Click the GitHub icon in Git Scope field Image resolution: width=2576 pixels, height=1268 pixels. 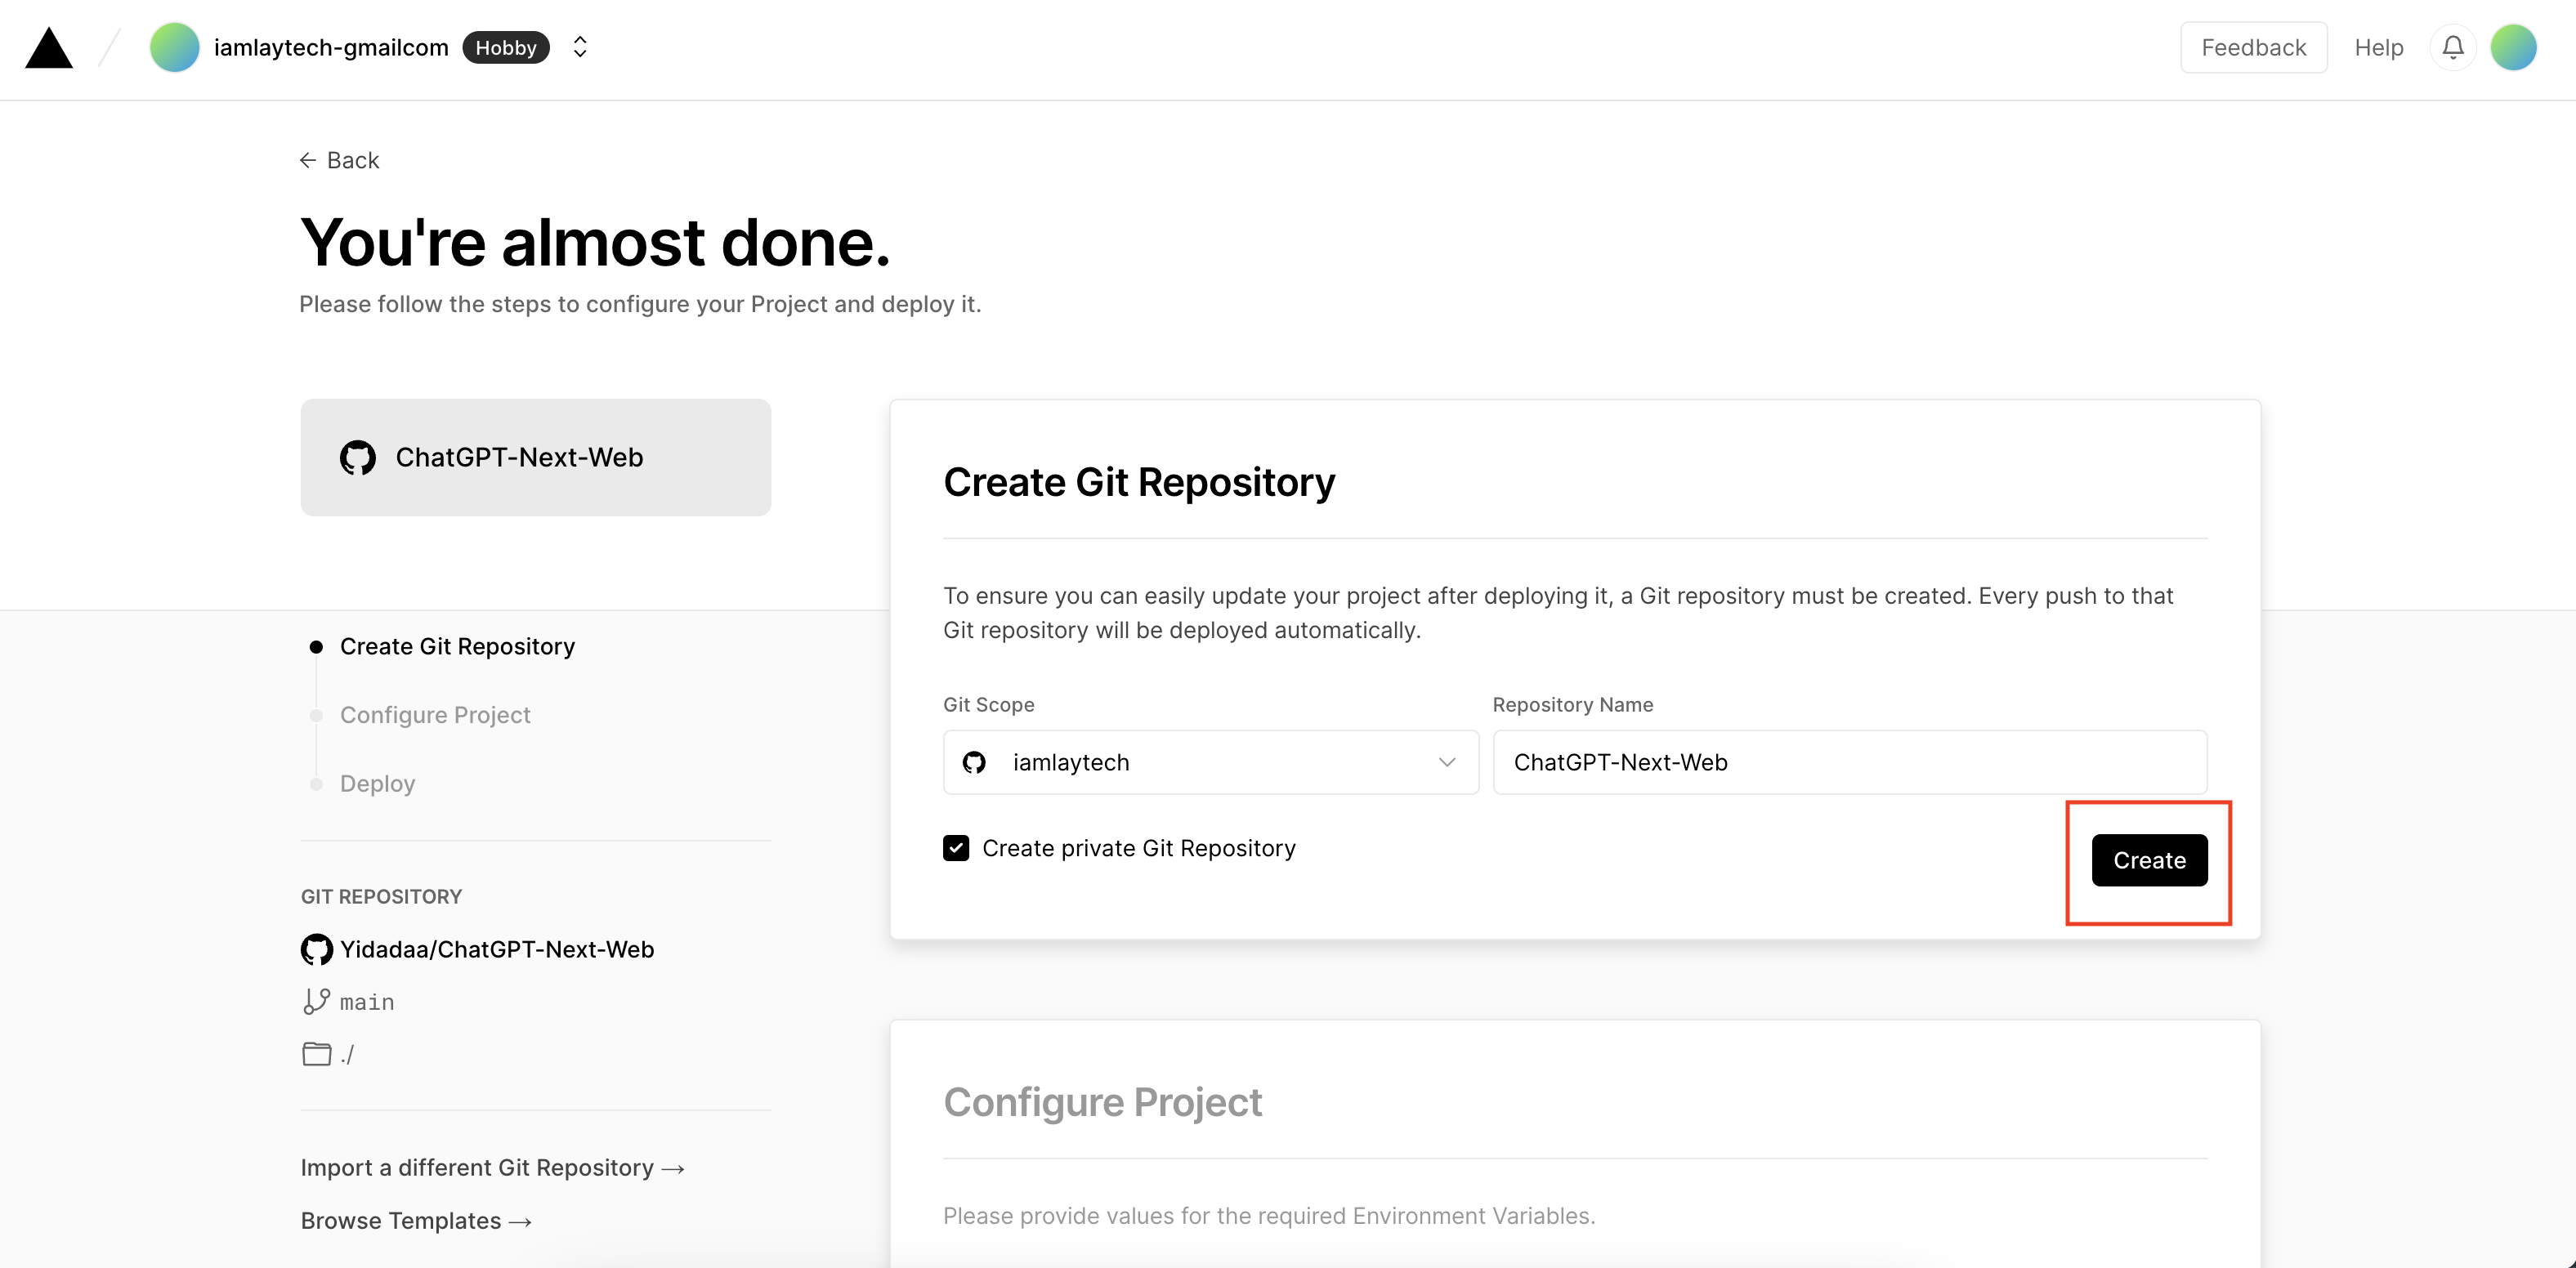click(974, 762)
